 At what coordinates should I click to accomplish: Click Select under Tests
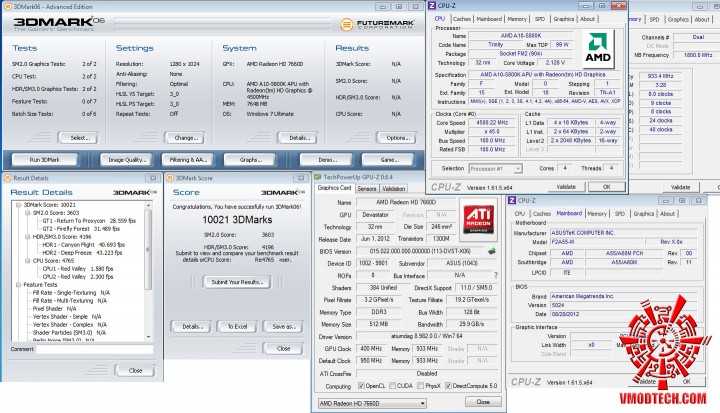80,137
